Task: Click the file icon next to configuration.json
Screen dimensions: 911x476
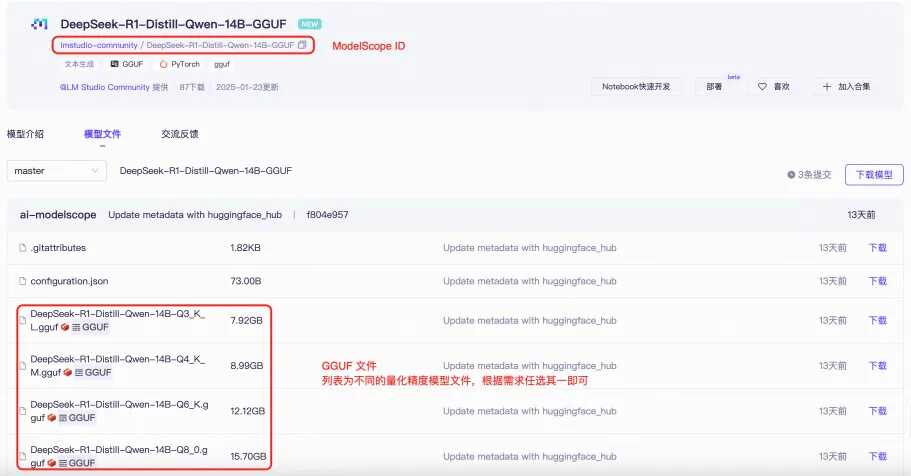Action: click(x=23, y=281)
